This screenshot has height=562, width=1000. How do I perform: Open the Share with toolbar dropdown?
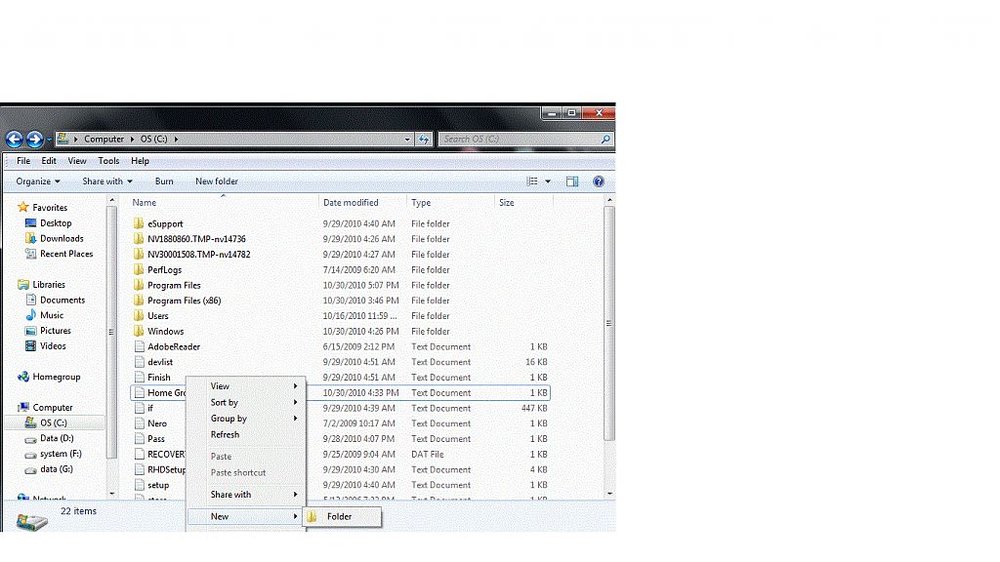[107, 182]
